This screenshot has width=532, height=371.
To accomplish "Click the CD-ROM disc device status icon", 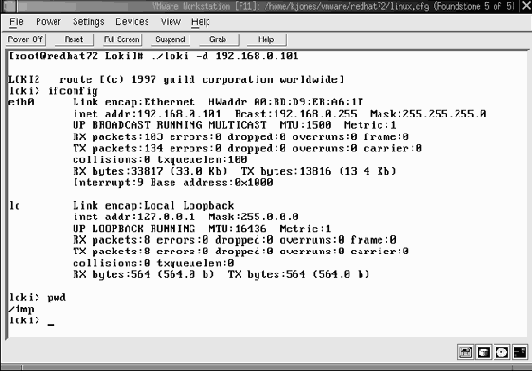I will pos(501,353).
